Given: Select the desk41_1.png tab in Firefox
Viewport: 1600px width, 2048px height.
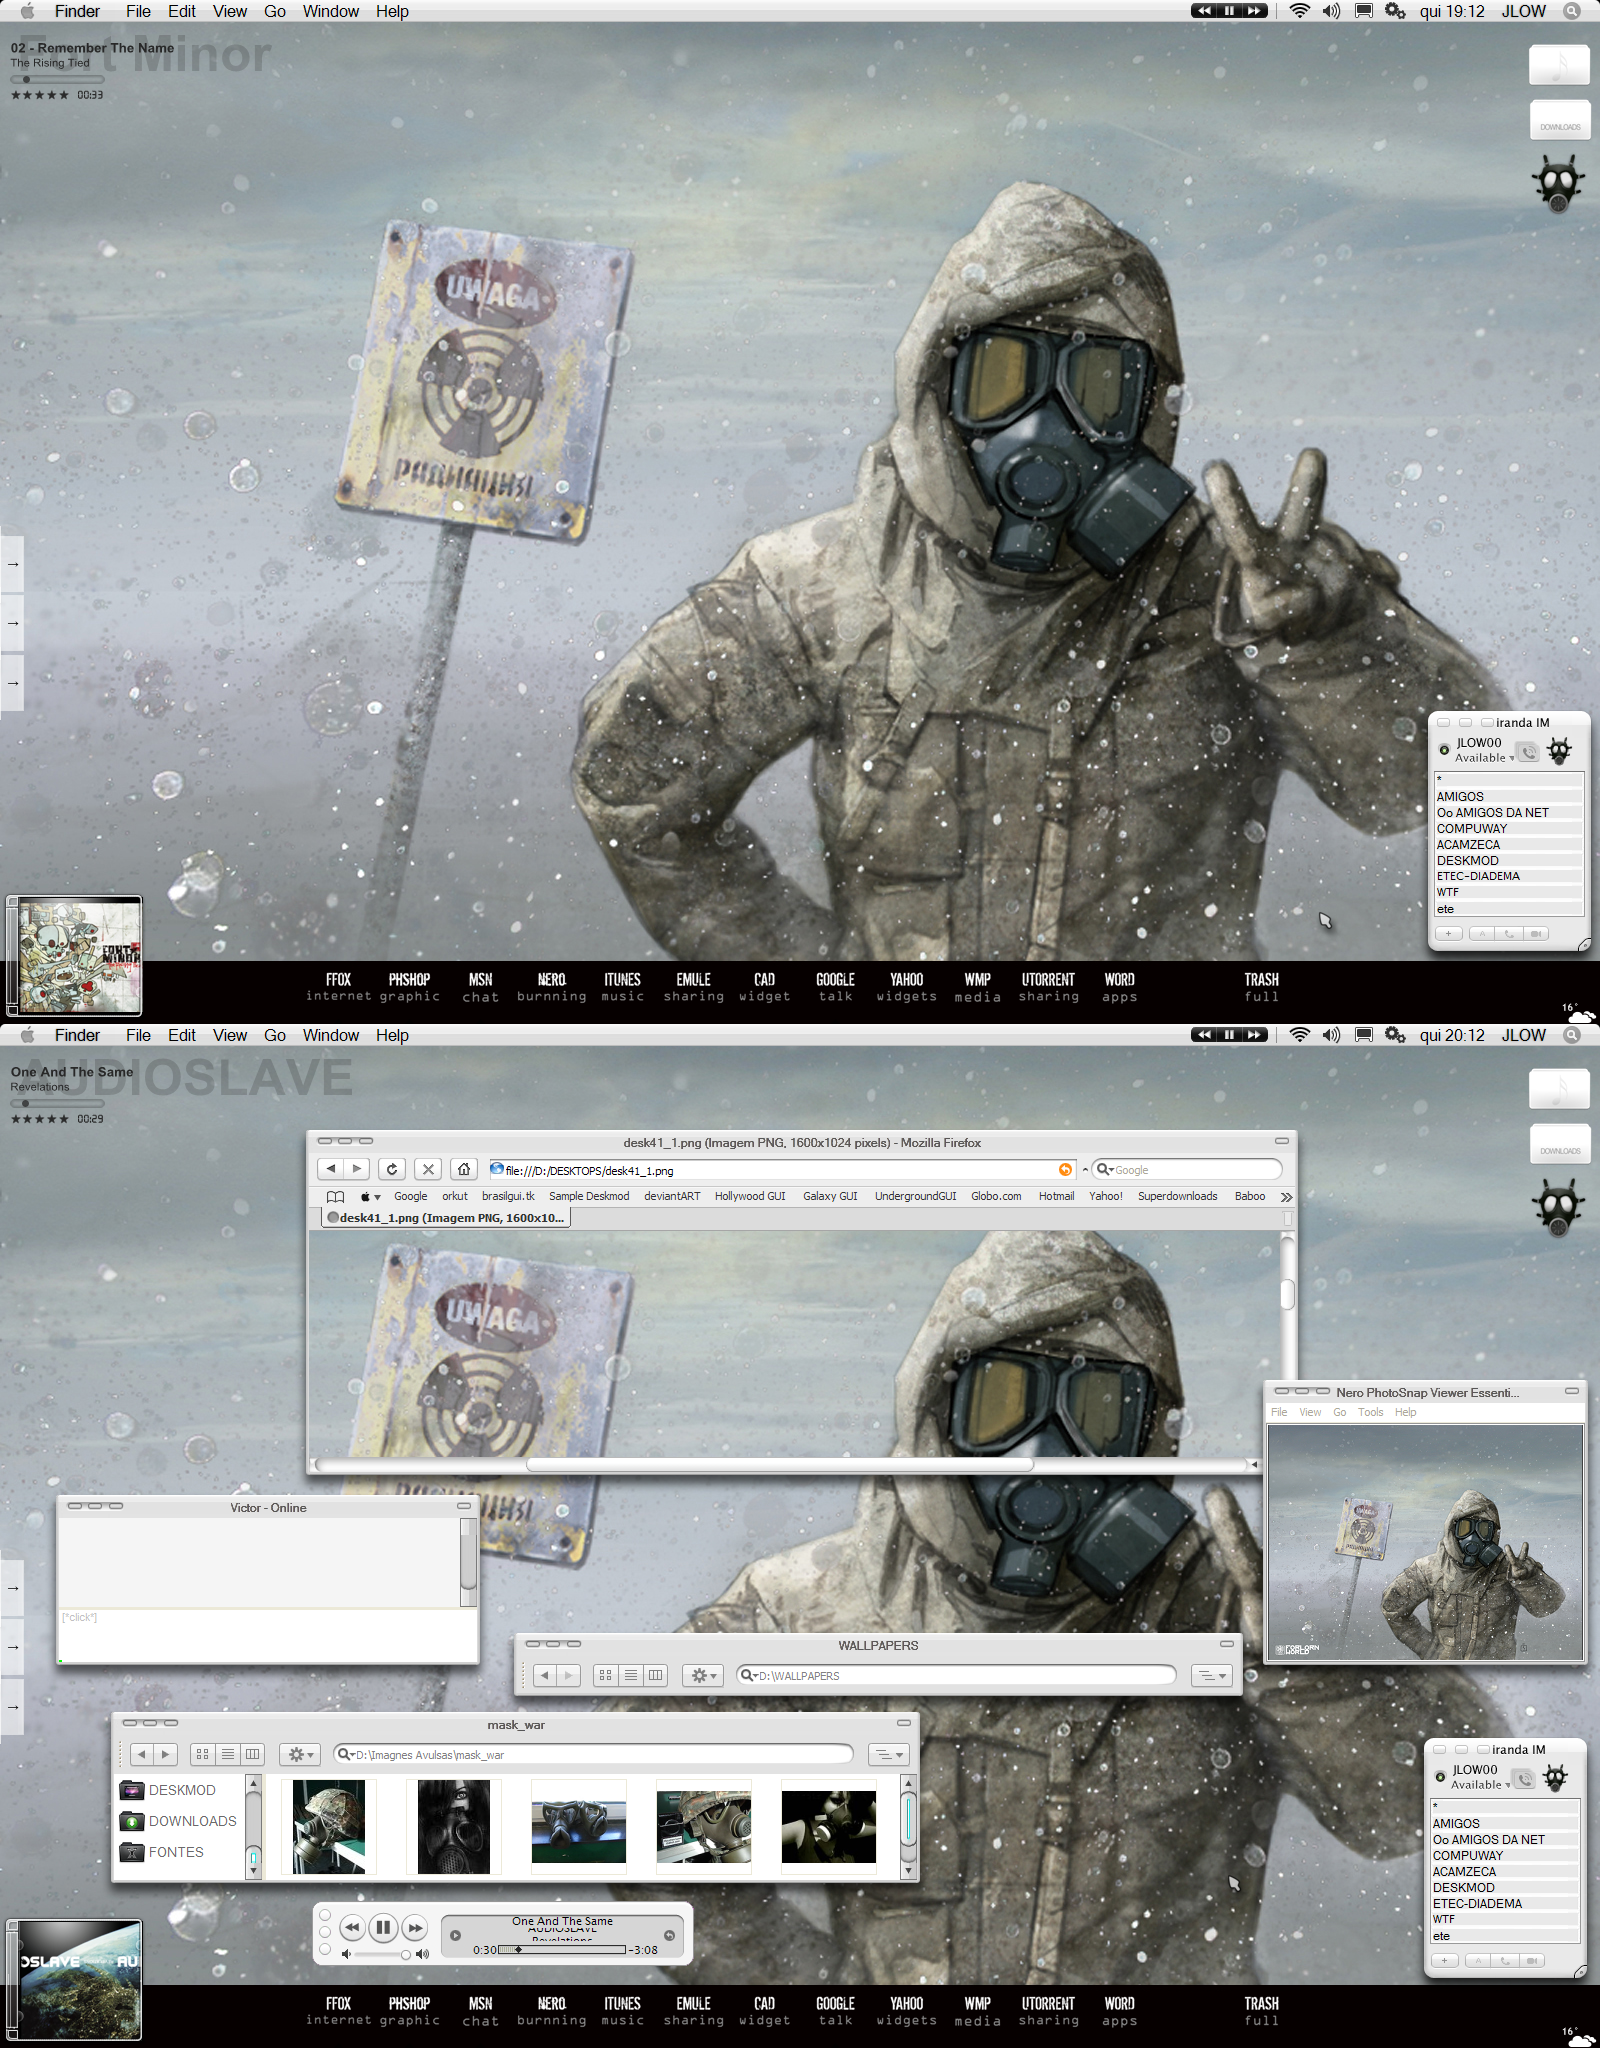Looking at the screenshot, I should 446,1218.
